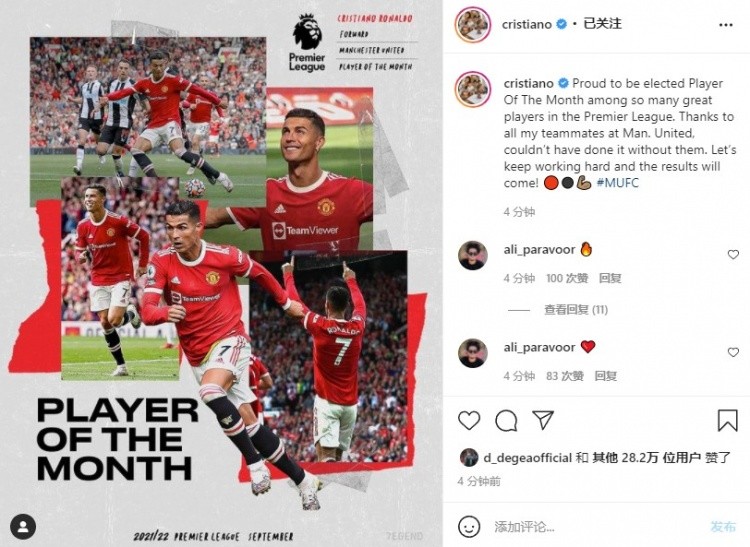Like ali_paravoor's fire emoji comment
The height and width of the screenshot is (547, 750).
coord(733,254)
